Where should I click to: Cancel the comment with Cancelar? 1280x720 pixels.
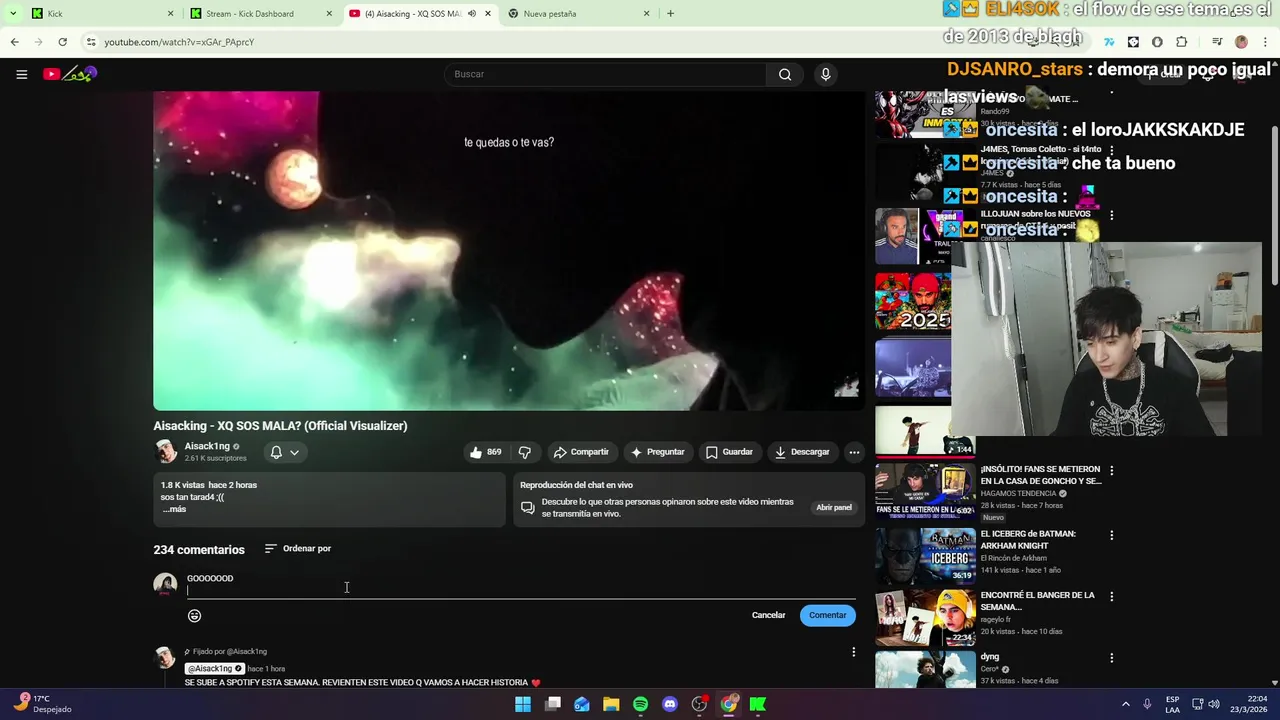coord(768,615)
